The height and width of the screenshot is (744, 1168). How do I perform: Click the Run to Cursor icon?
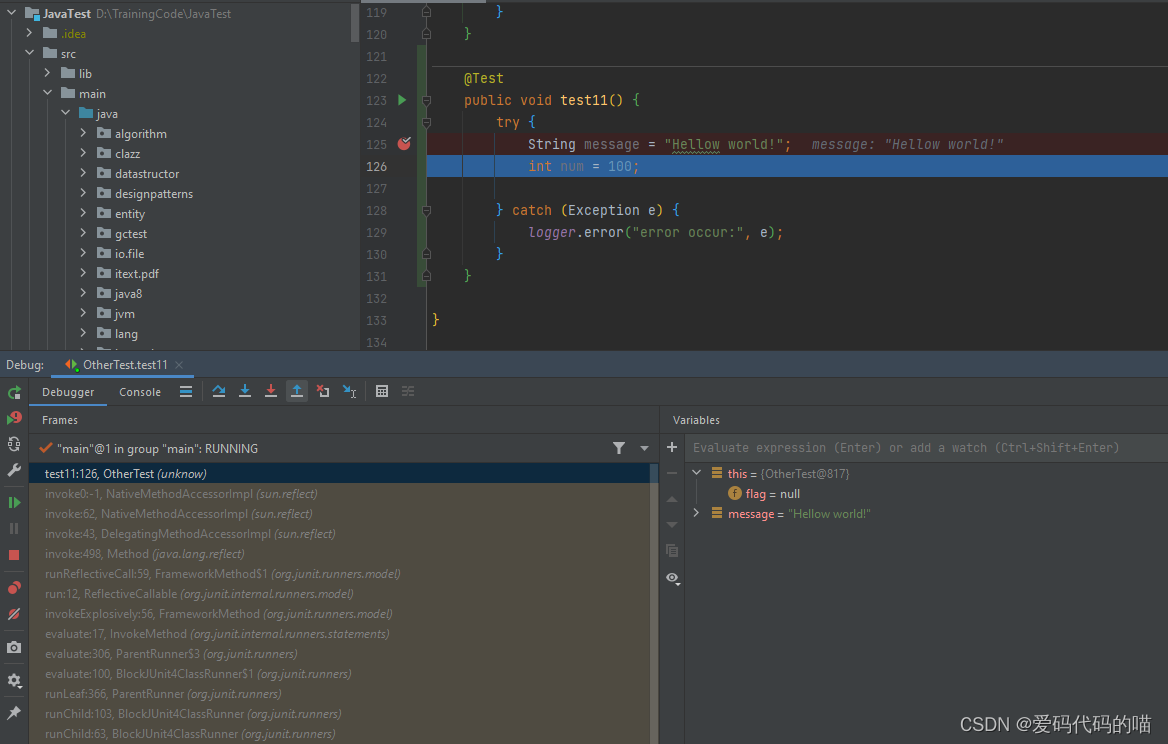click(349, 391)
